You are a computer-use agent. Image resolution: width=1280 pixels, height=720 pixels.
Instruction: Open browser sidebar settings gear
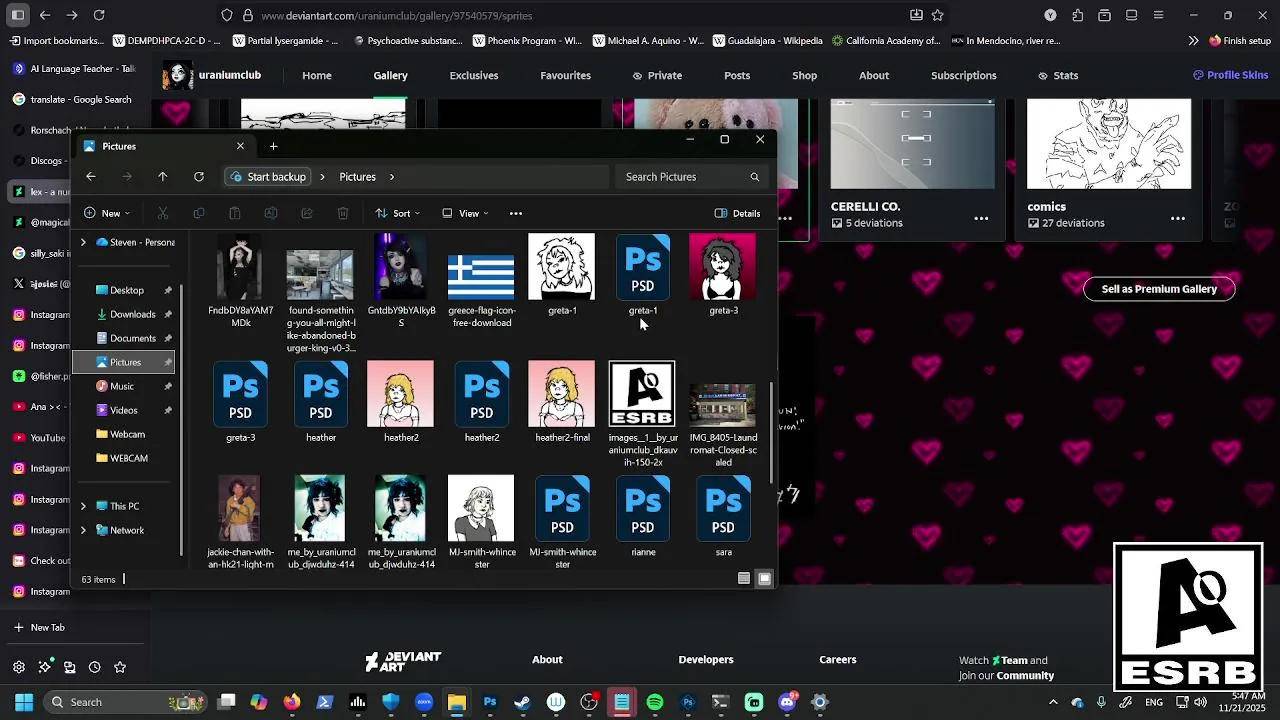pos(19,667)
